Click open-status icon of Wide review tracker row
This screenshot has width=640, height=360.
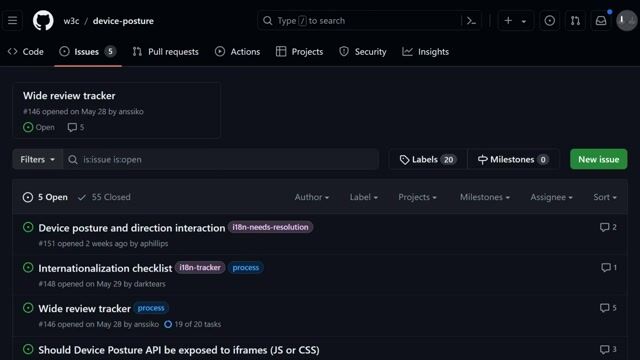click(x=28, y=308)
